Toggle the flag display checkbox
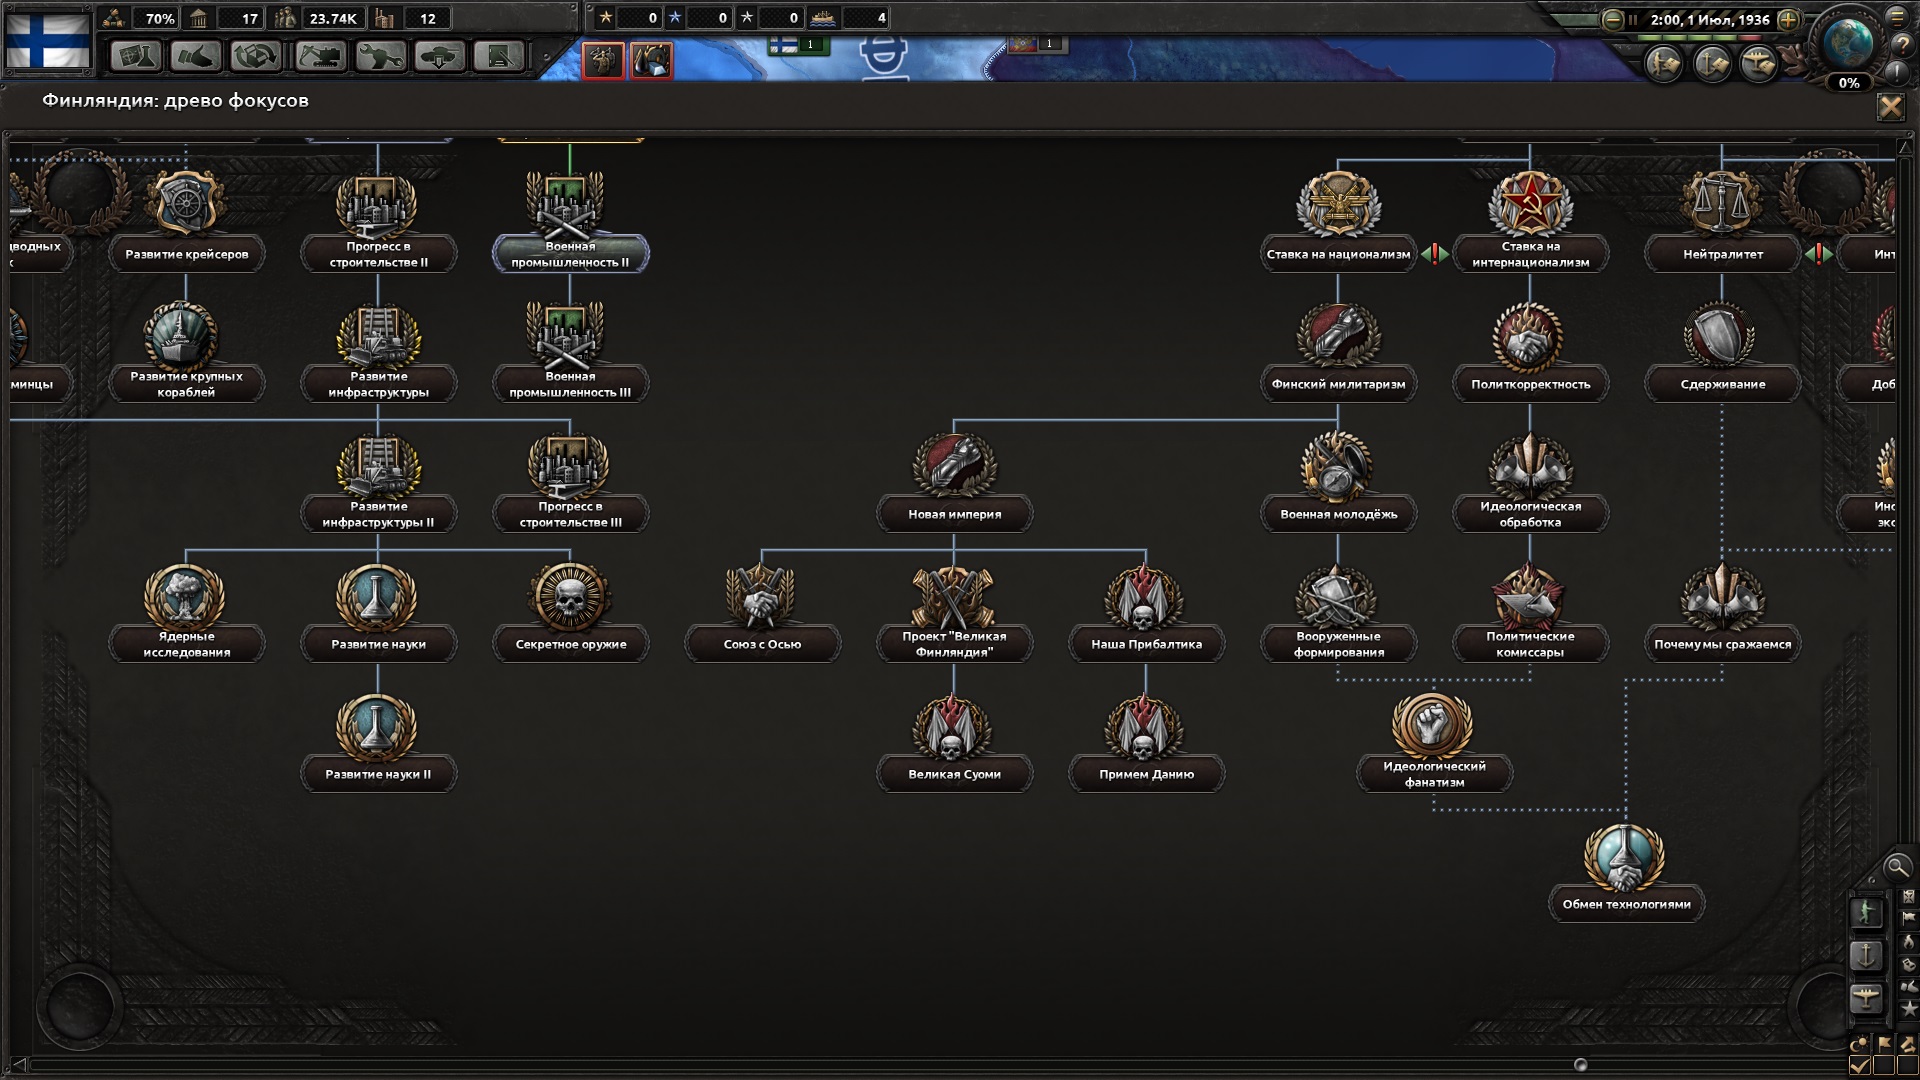This screenshot has width=1920, height=1080. [1884, 1064]
